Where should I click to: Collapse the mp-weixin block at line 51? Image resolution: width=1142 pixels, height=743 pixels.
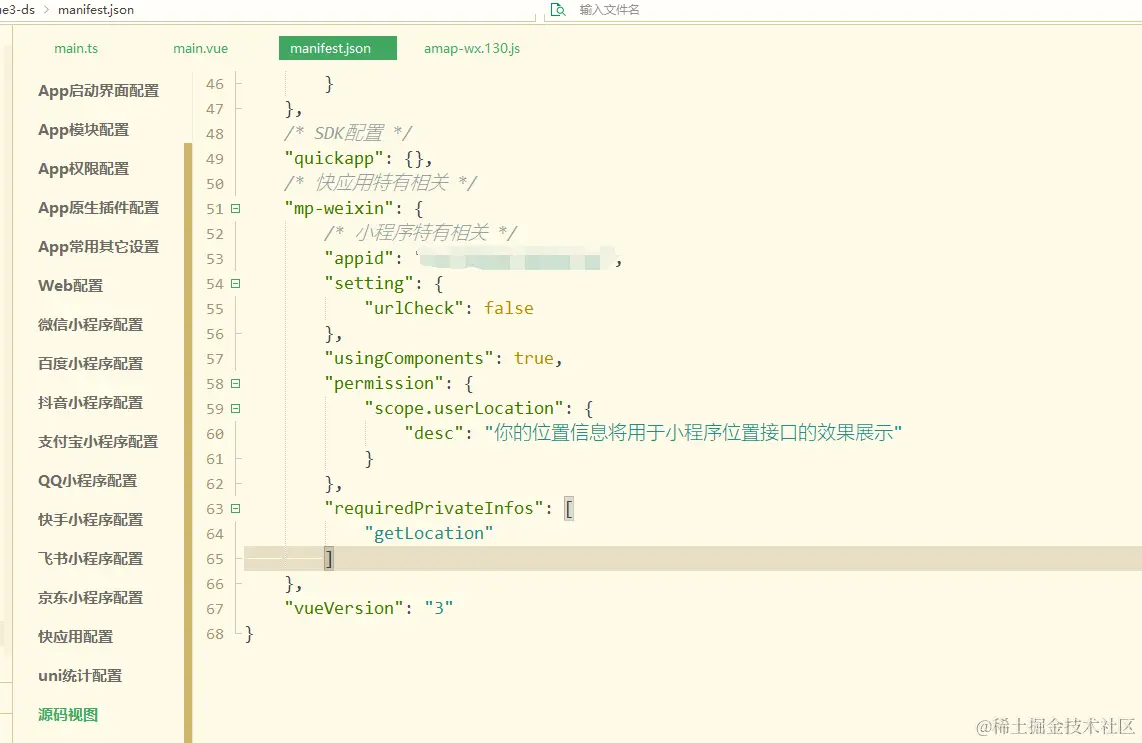[x=235, y=208]
